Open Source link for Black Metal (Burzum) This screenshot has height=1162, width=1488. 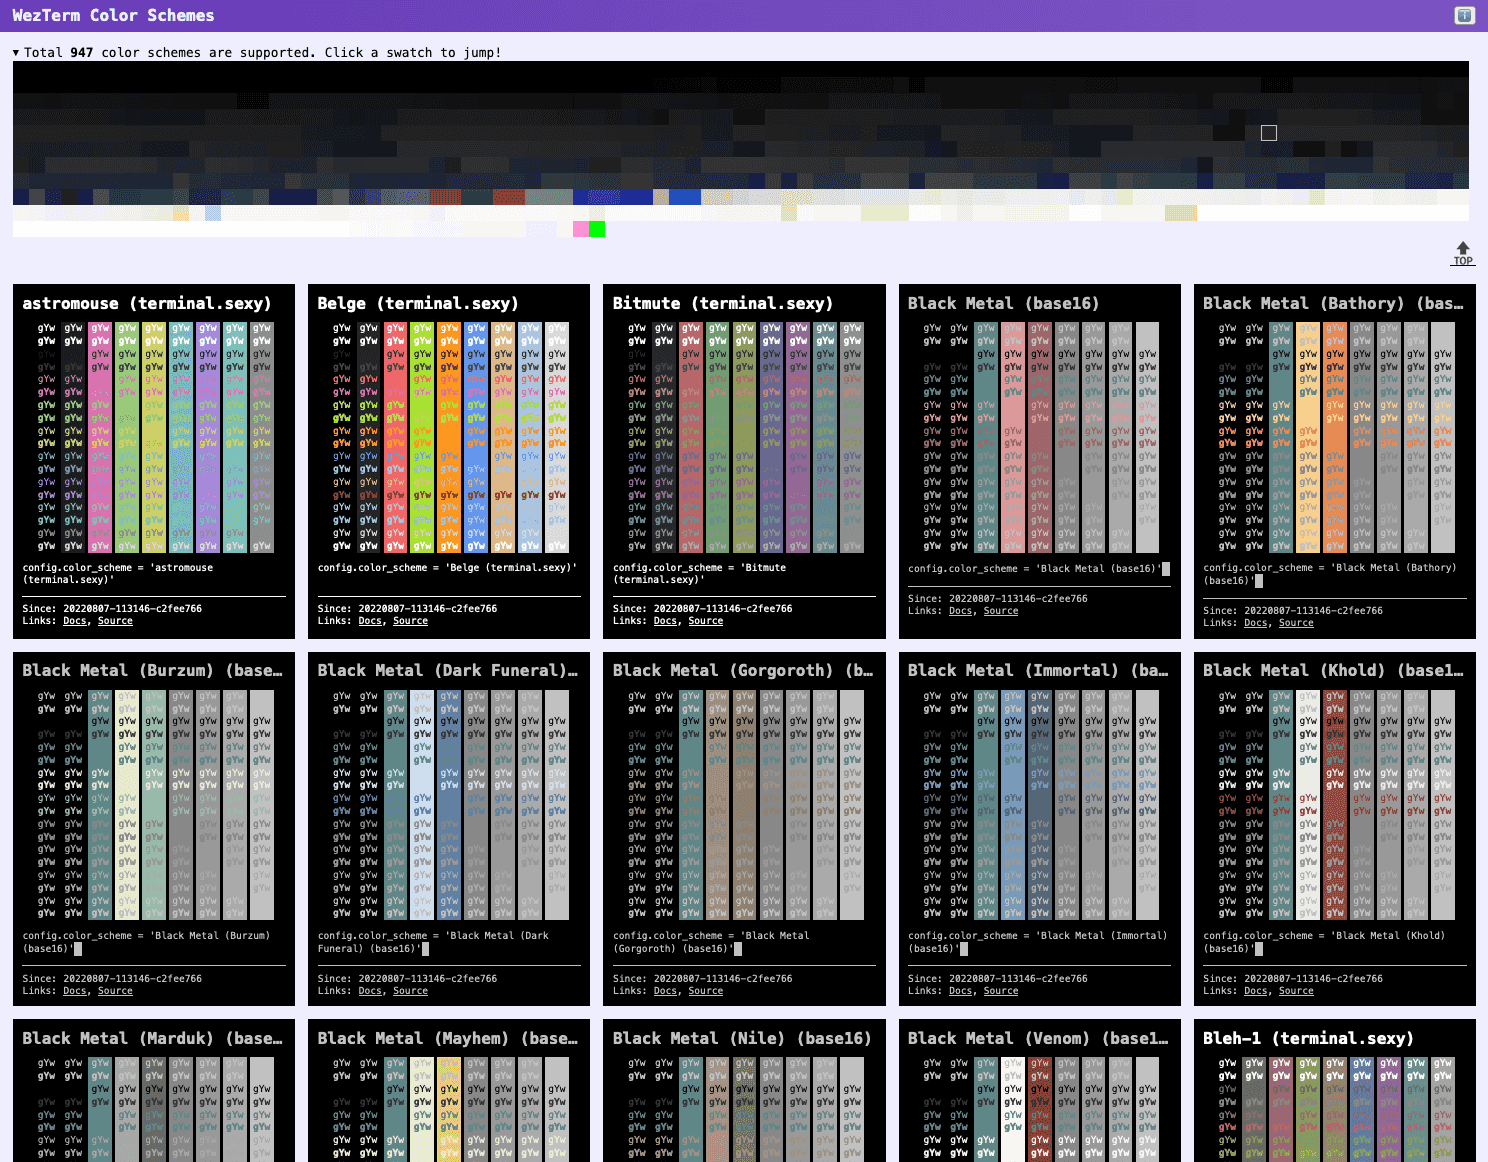[x=115, y=991]
